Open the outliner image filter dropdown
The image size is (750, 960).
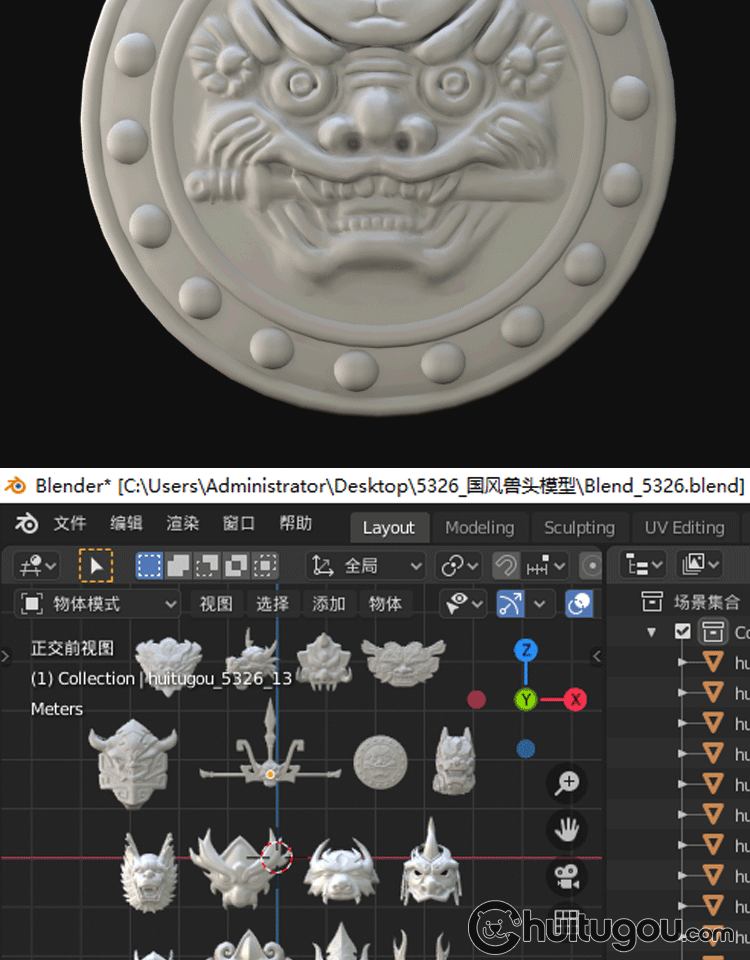tap(699, 564)
